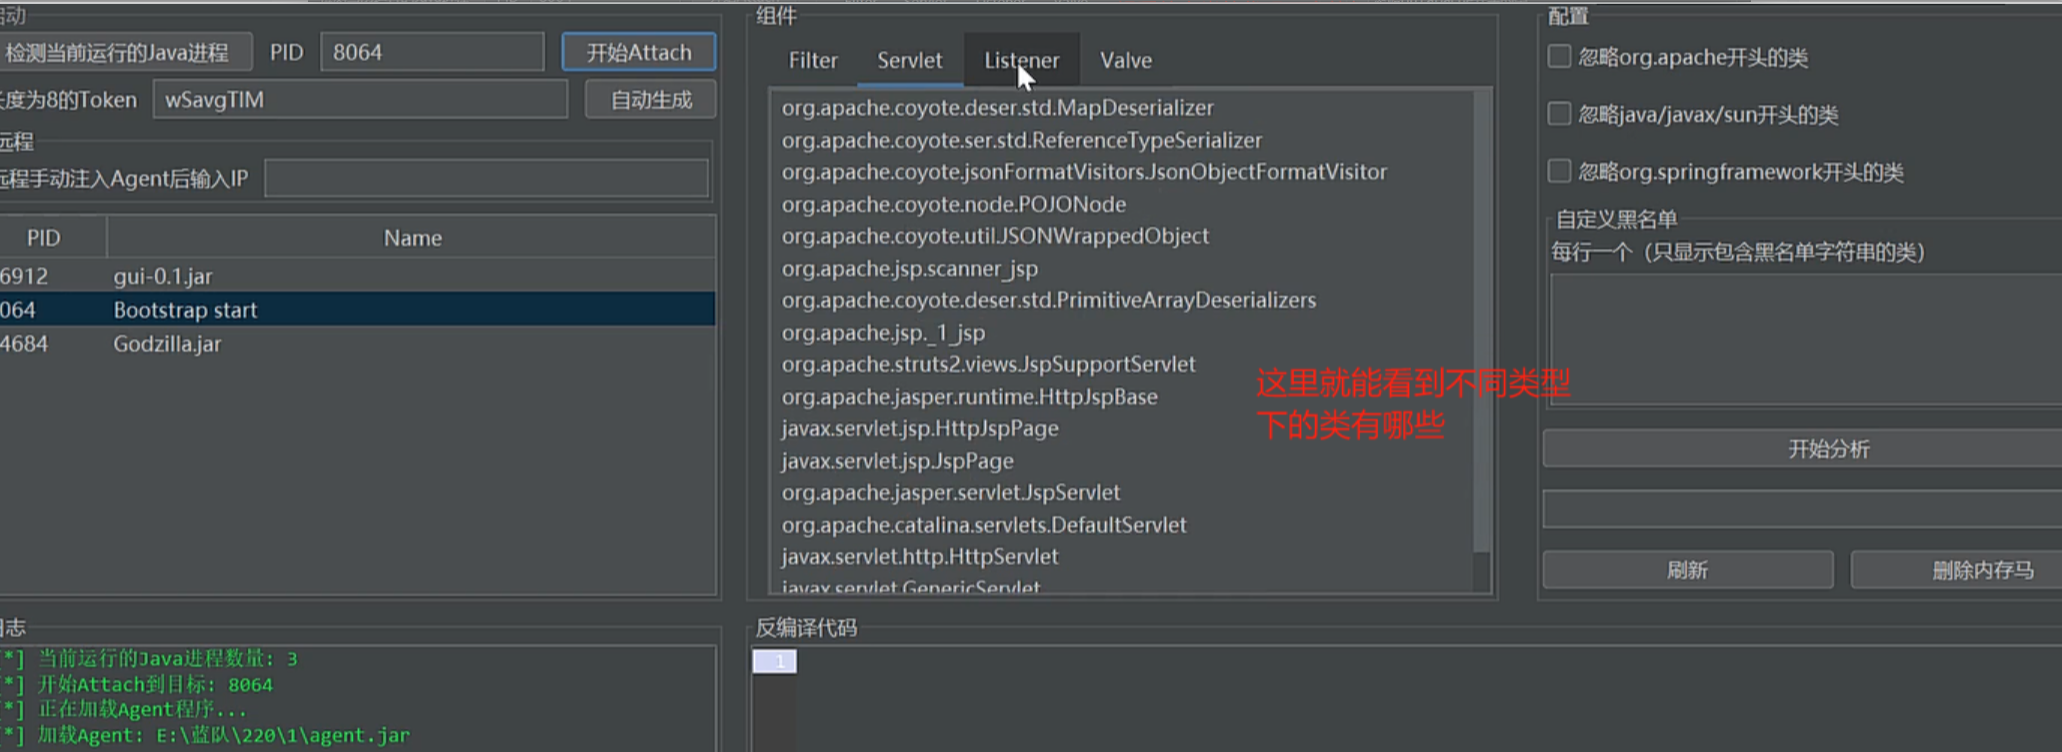The image size is (2062, 752).
Task: Select org.apache.jasper.runtime.HttpJspBase entry
Action: (x=969, y=396)
